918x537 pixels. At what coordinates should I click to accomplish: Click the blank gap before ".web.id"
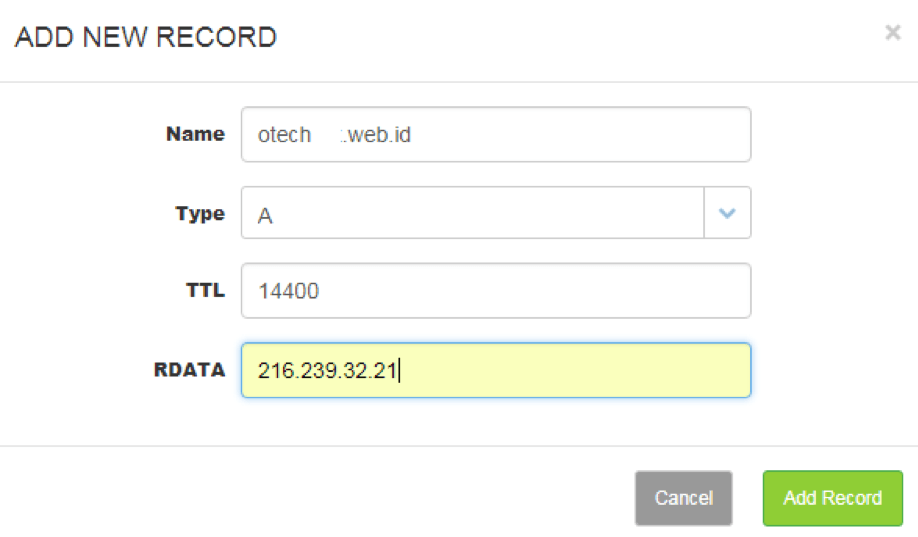click(326, 135)
